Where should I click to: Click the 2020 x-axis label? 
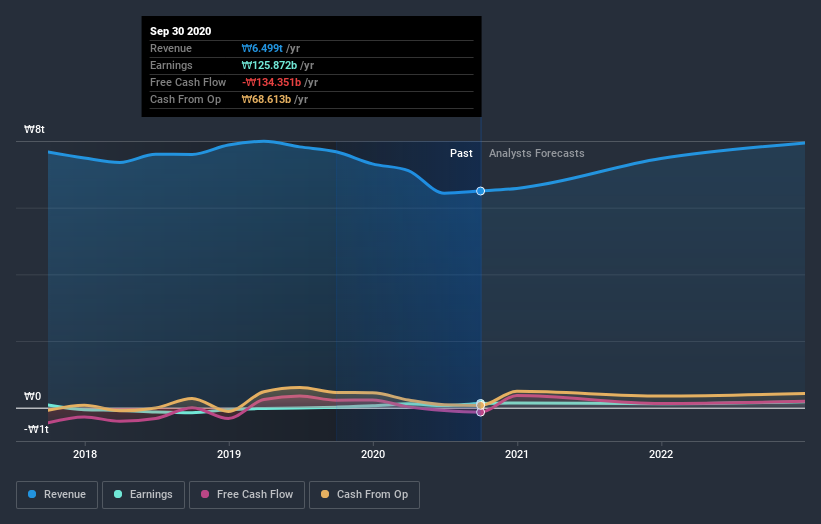373,454
